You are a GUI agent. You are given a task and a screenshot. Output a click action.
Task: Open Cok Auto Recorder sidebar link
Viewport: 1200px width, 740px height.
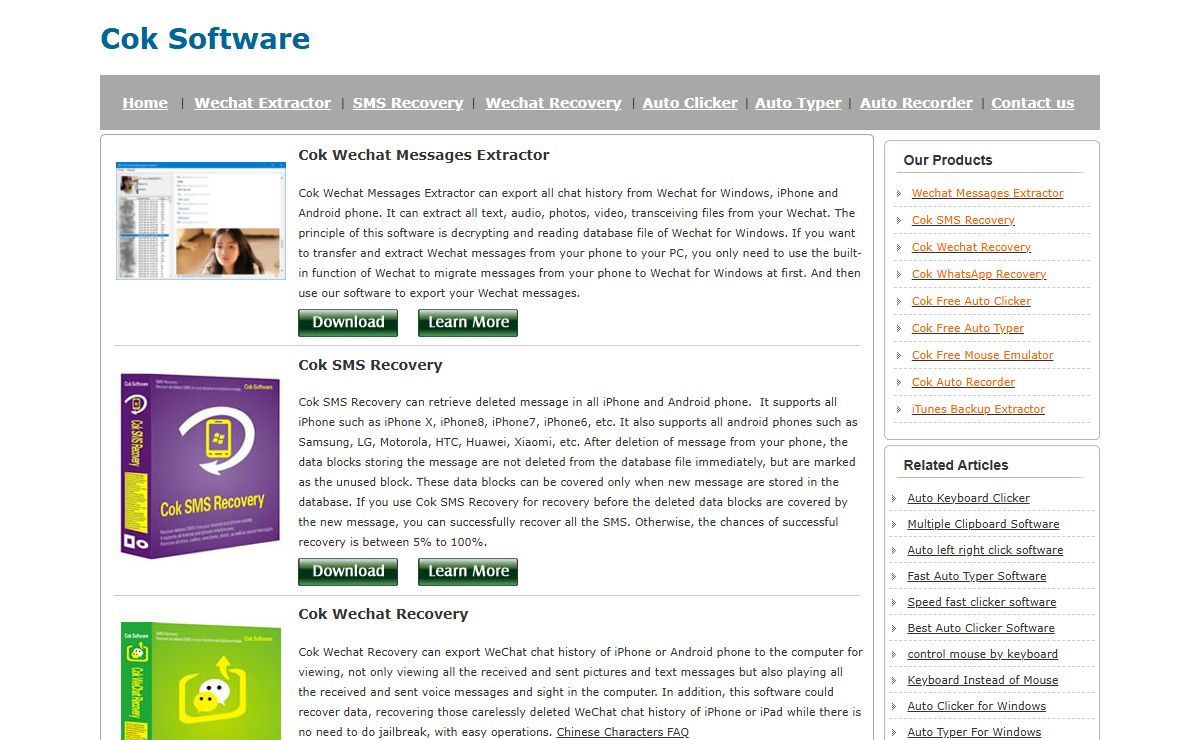963,382
